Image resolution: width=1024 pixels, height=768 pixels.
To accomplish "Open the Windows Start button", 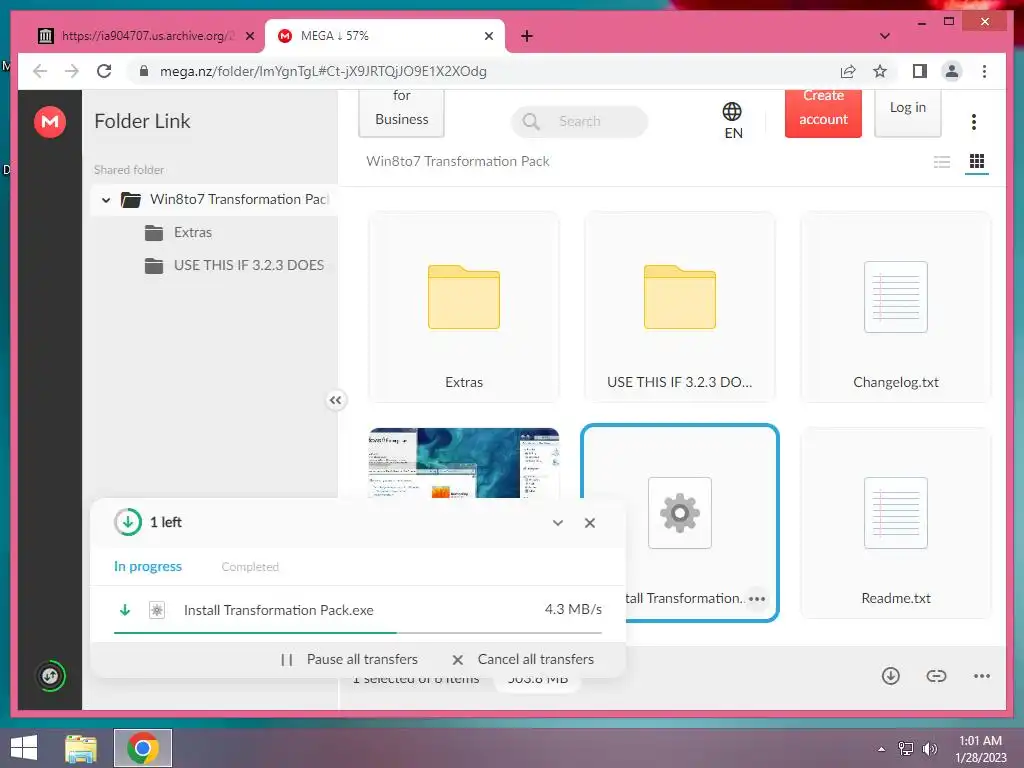I will click(24, 748).
